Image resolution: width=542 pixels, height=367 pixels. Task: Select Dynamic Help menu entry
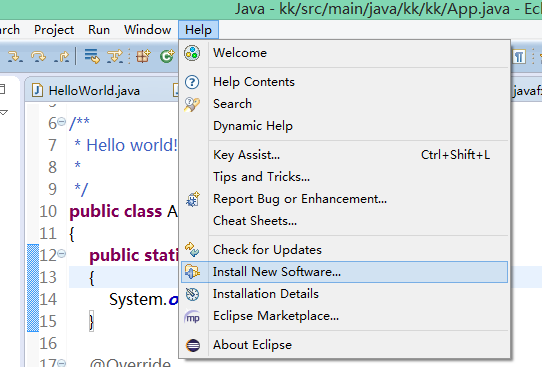(344, 126)
